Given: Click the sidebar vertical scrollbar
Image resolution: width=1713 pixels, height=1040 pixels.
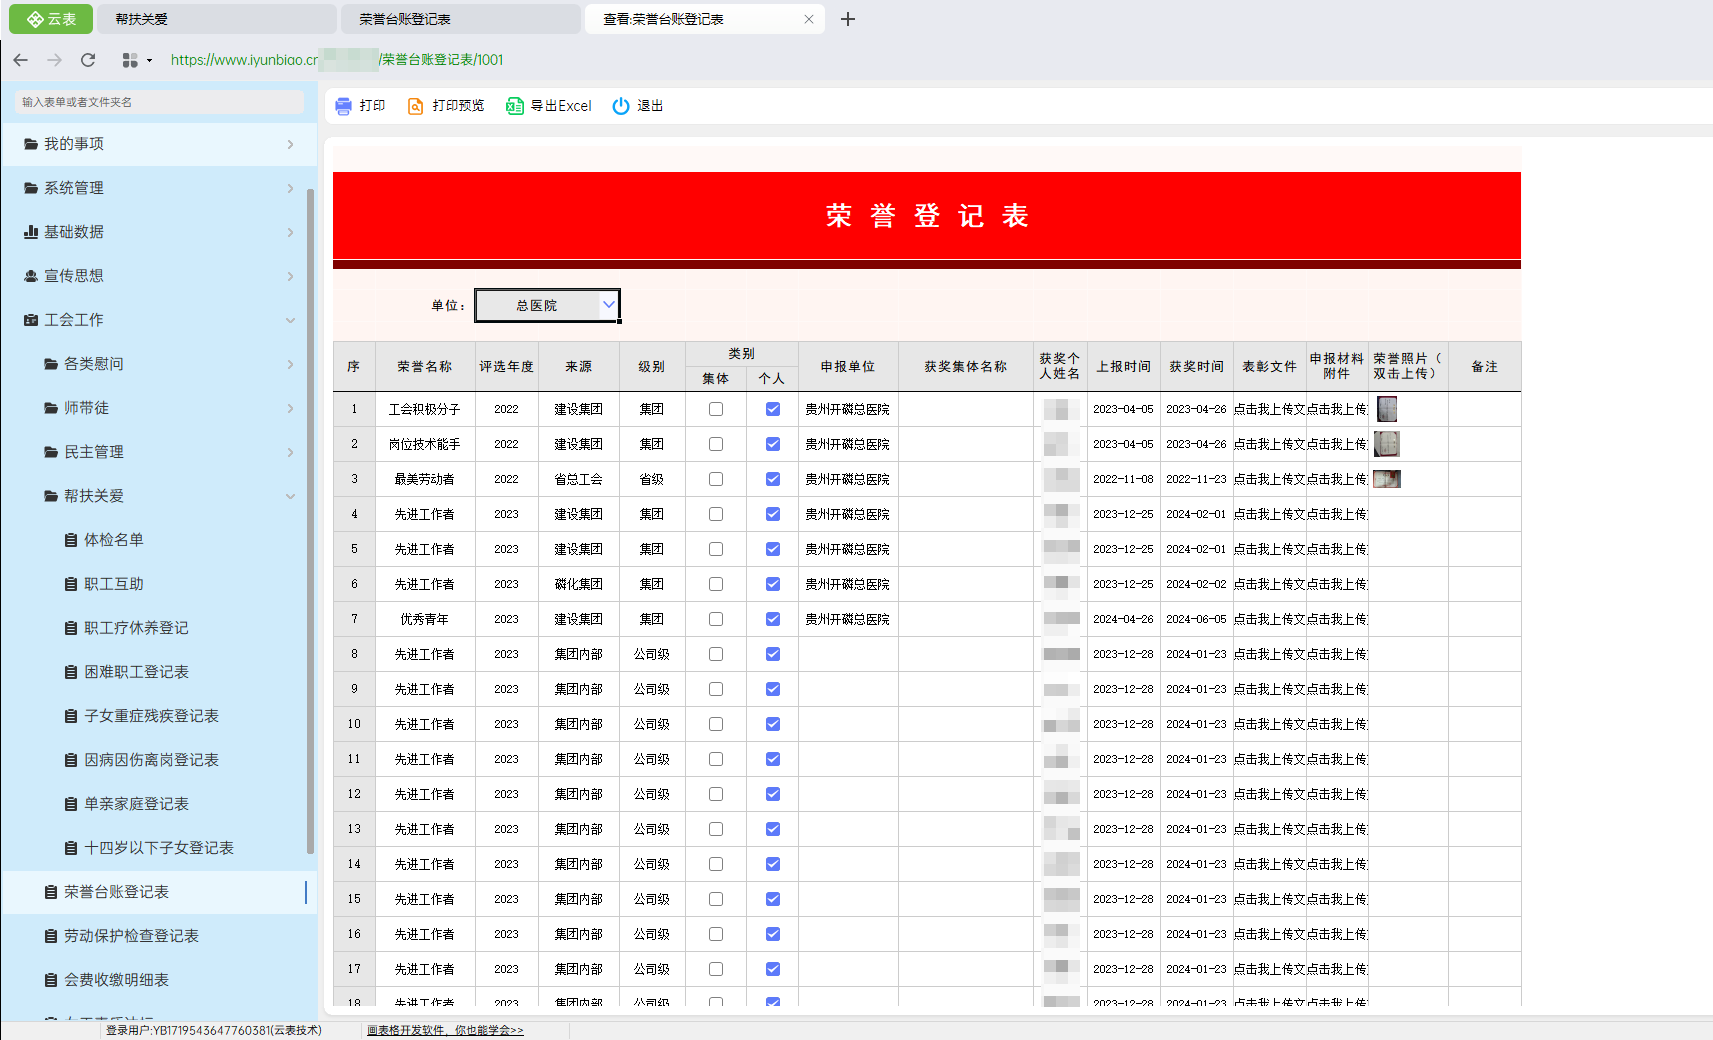Looking at the screenshot, I should [310, 520].
